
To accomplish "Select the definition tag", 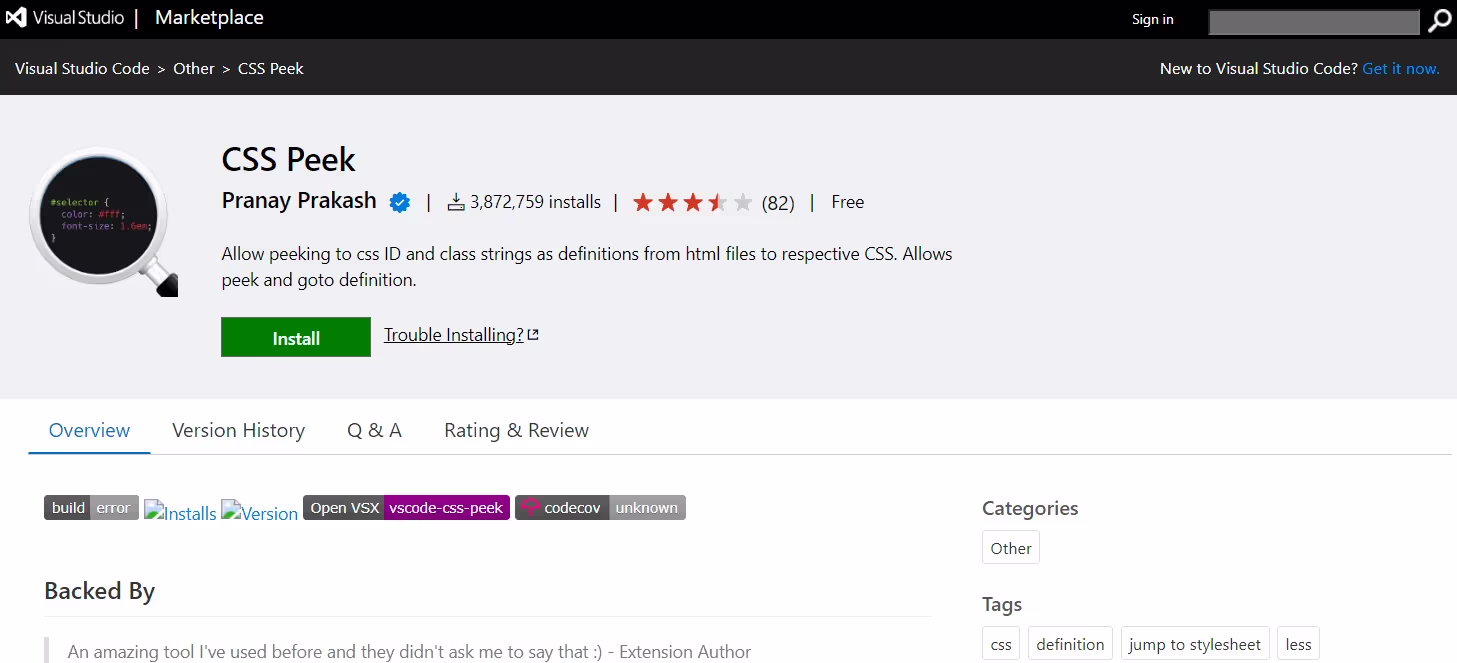I will [x=1070, y=644].
